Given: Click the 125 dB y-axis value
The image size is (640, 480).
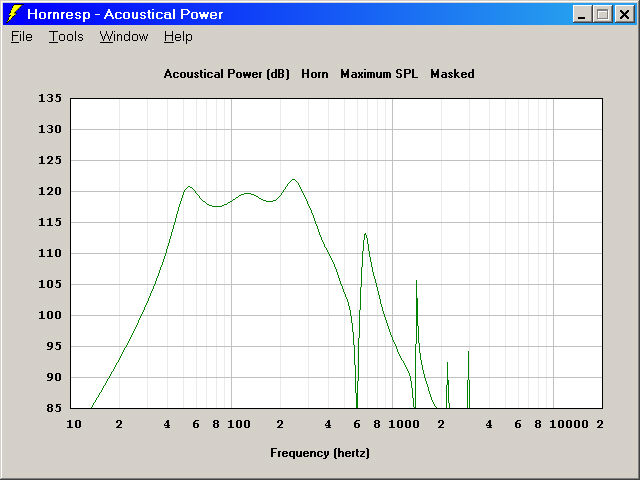Looking at the screenshot, I should tap(50, 160).
